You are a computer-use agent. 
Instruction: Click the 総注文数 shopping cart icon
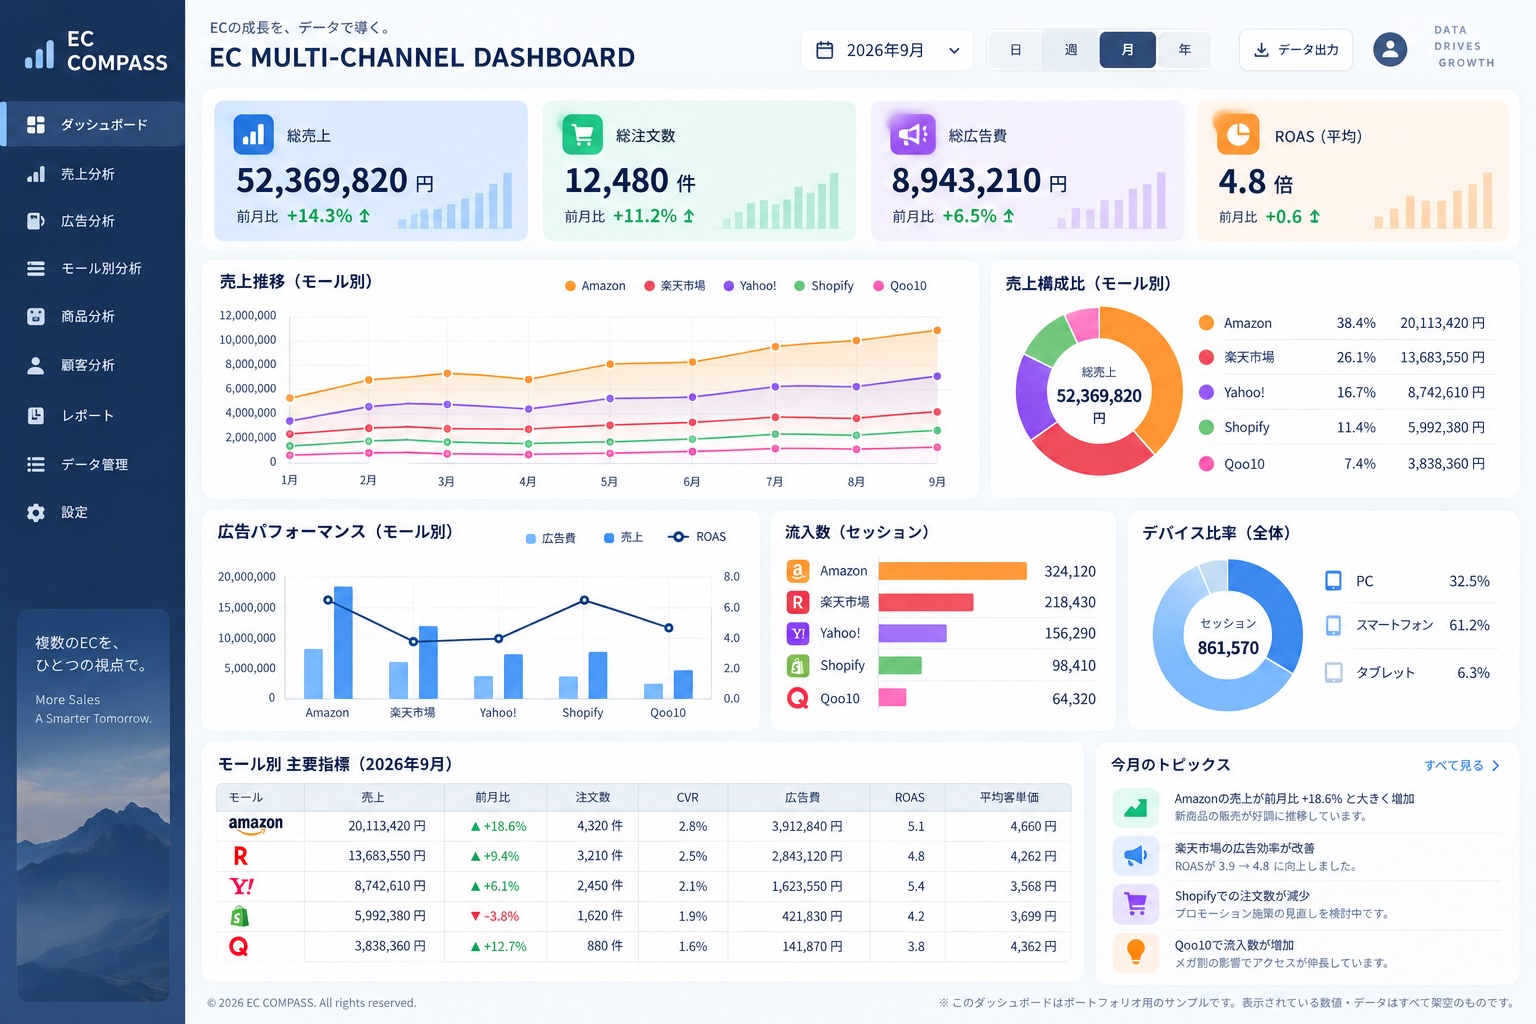point(583,134)
